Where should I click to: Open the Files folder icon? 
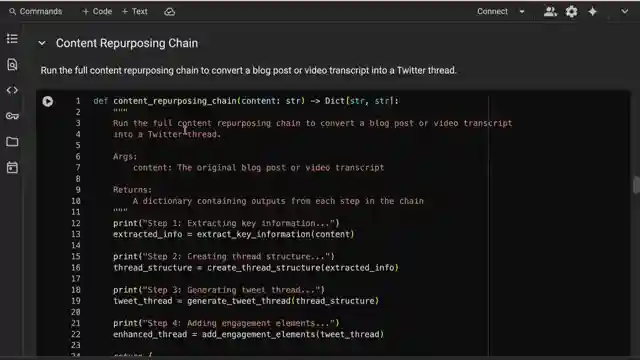[12, 142]
